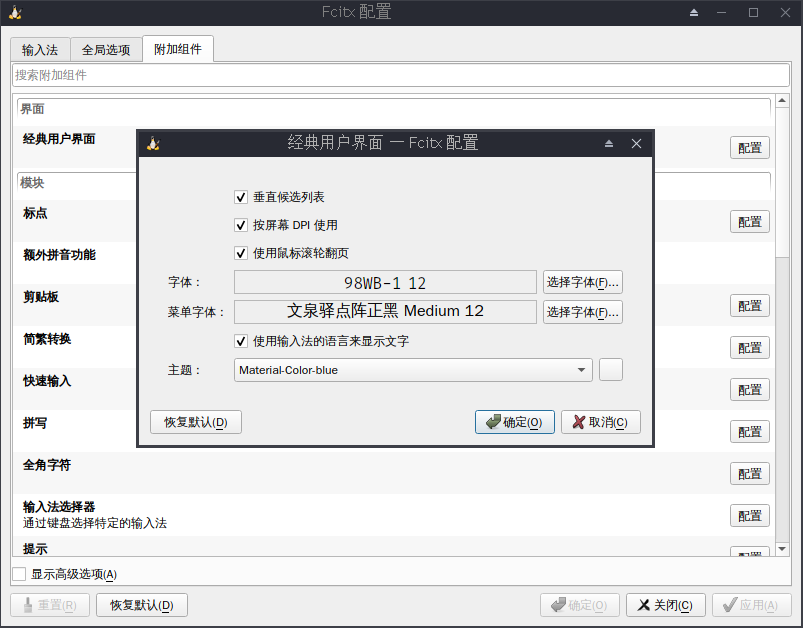Screen dimensions: 803x628
Task: Toggle 使用输入法的语言来显示文字 checkbox
Action: click(x=241, y=341)
